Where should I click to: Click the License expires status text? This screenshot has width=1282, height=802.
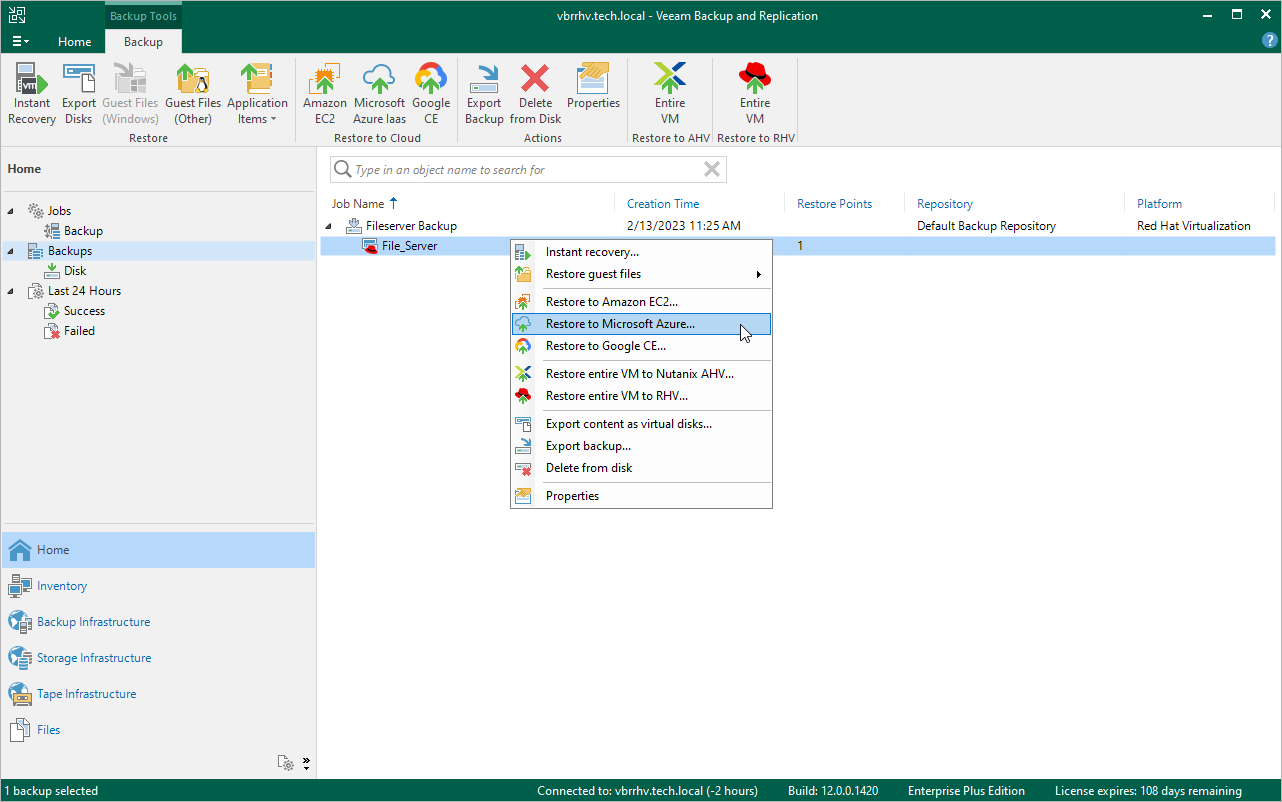pos(1148,791)
